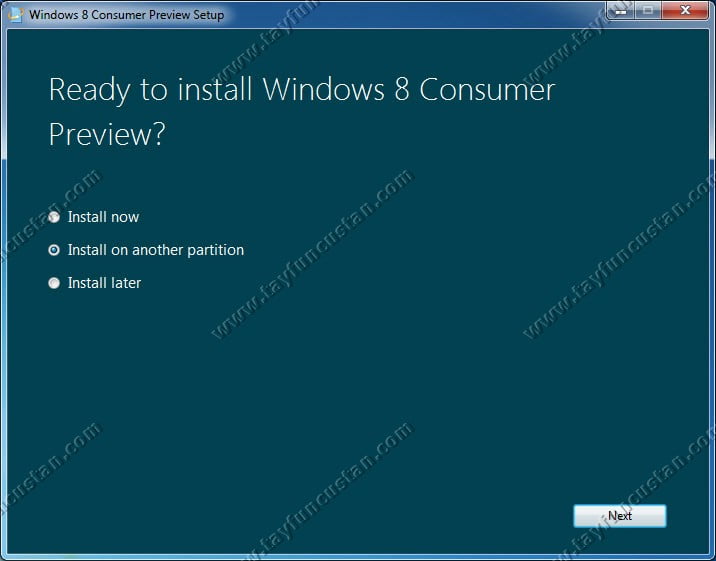
Task: Select the "Install now" radio button
Action: 54,217
